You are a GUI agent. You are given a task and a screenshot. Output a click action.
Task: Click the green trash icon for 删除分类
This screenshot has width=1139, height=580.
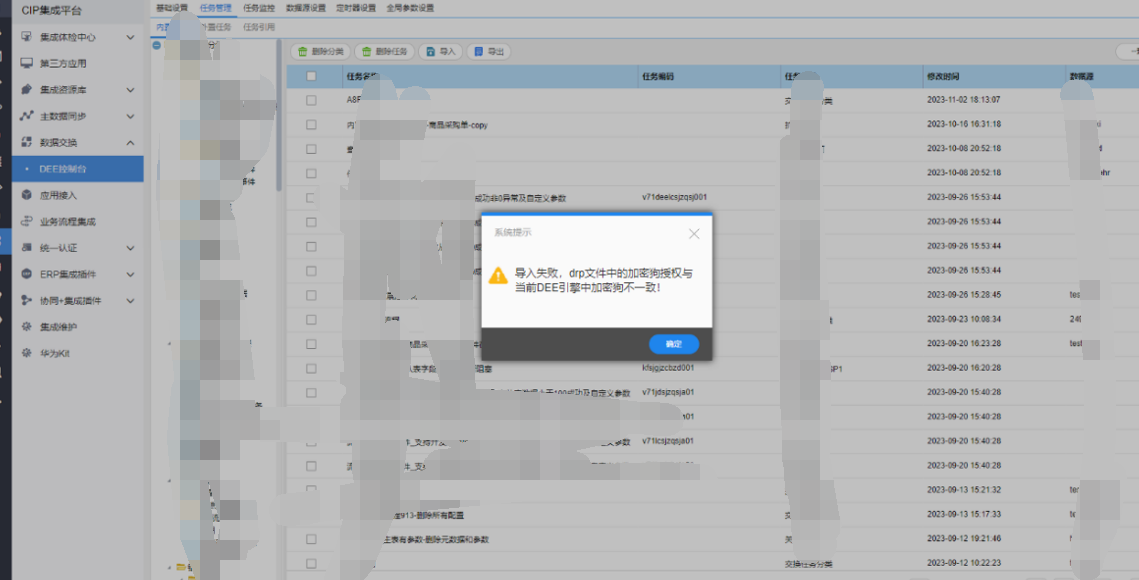tap(303, 52)
